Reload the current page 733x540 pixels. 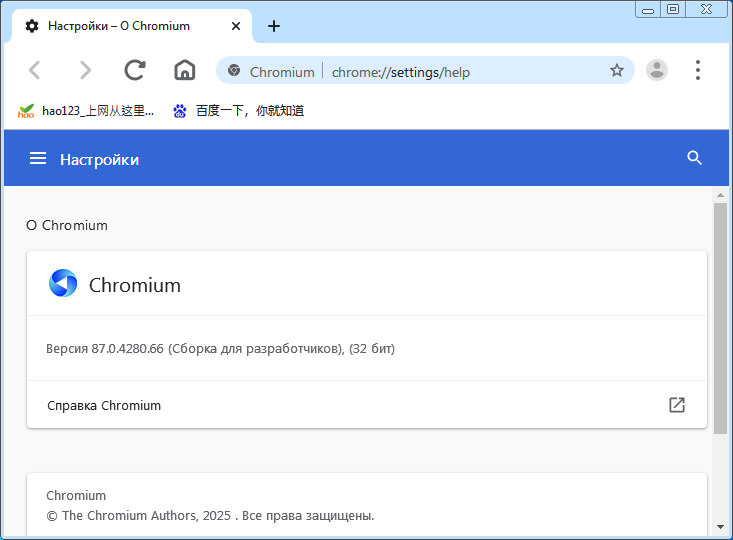(x=135, y=71)
